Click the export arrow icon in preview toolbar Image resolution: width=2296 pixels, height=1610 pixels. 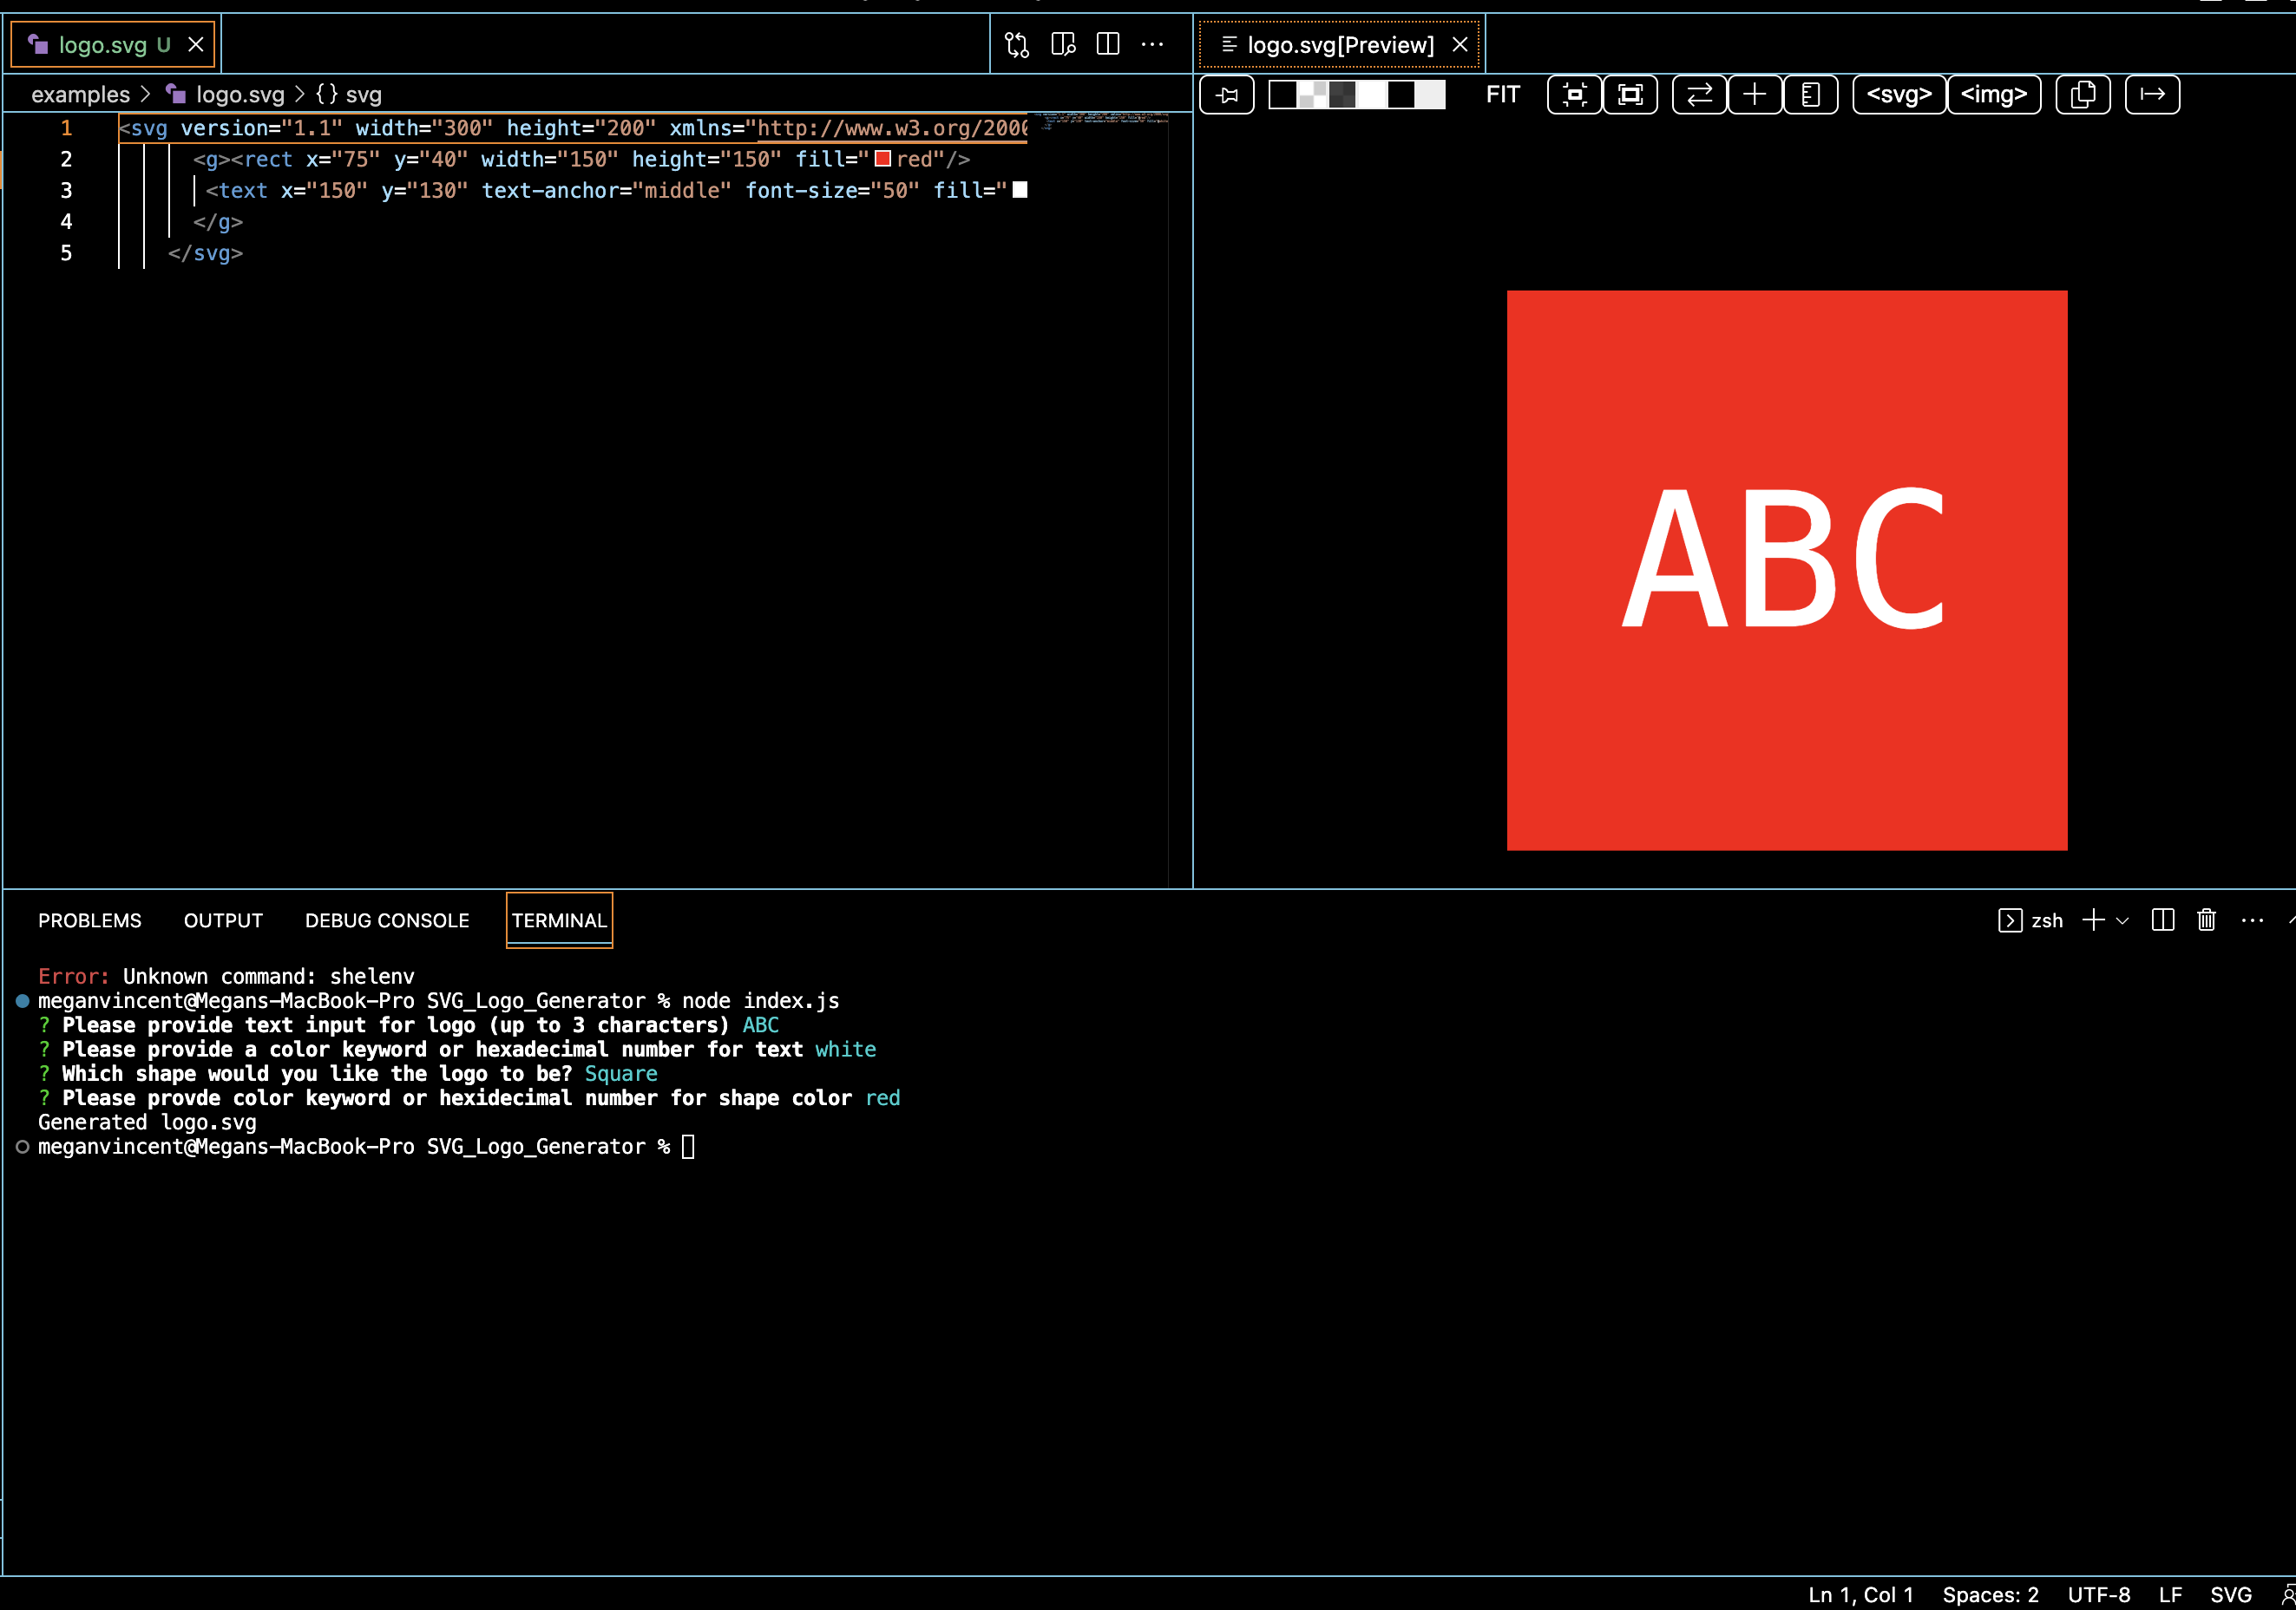[x=2152, y=95]
